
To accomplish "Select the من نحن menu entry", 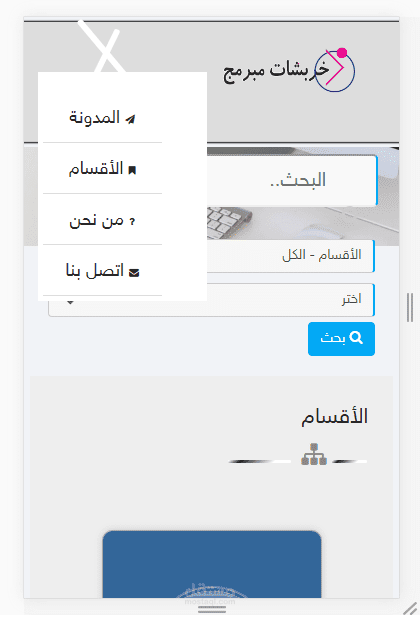I will [x=102, y=220].
